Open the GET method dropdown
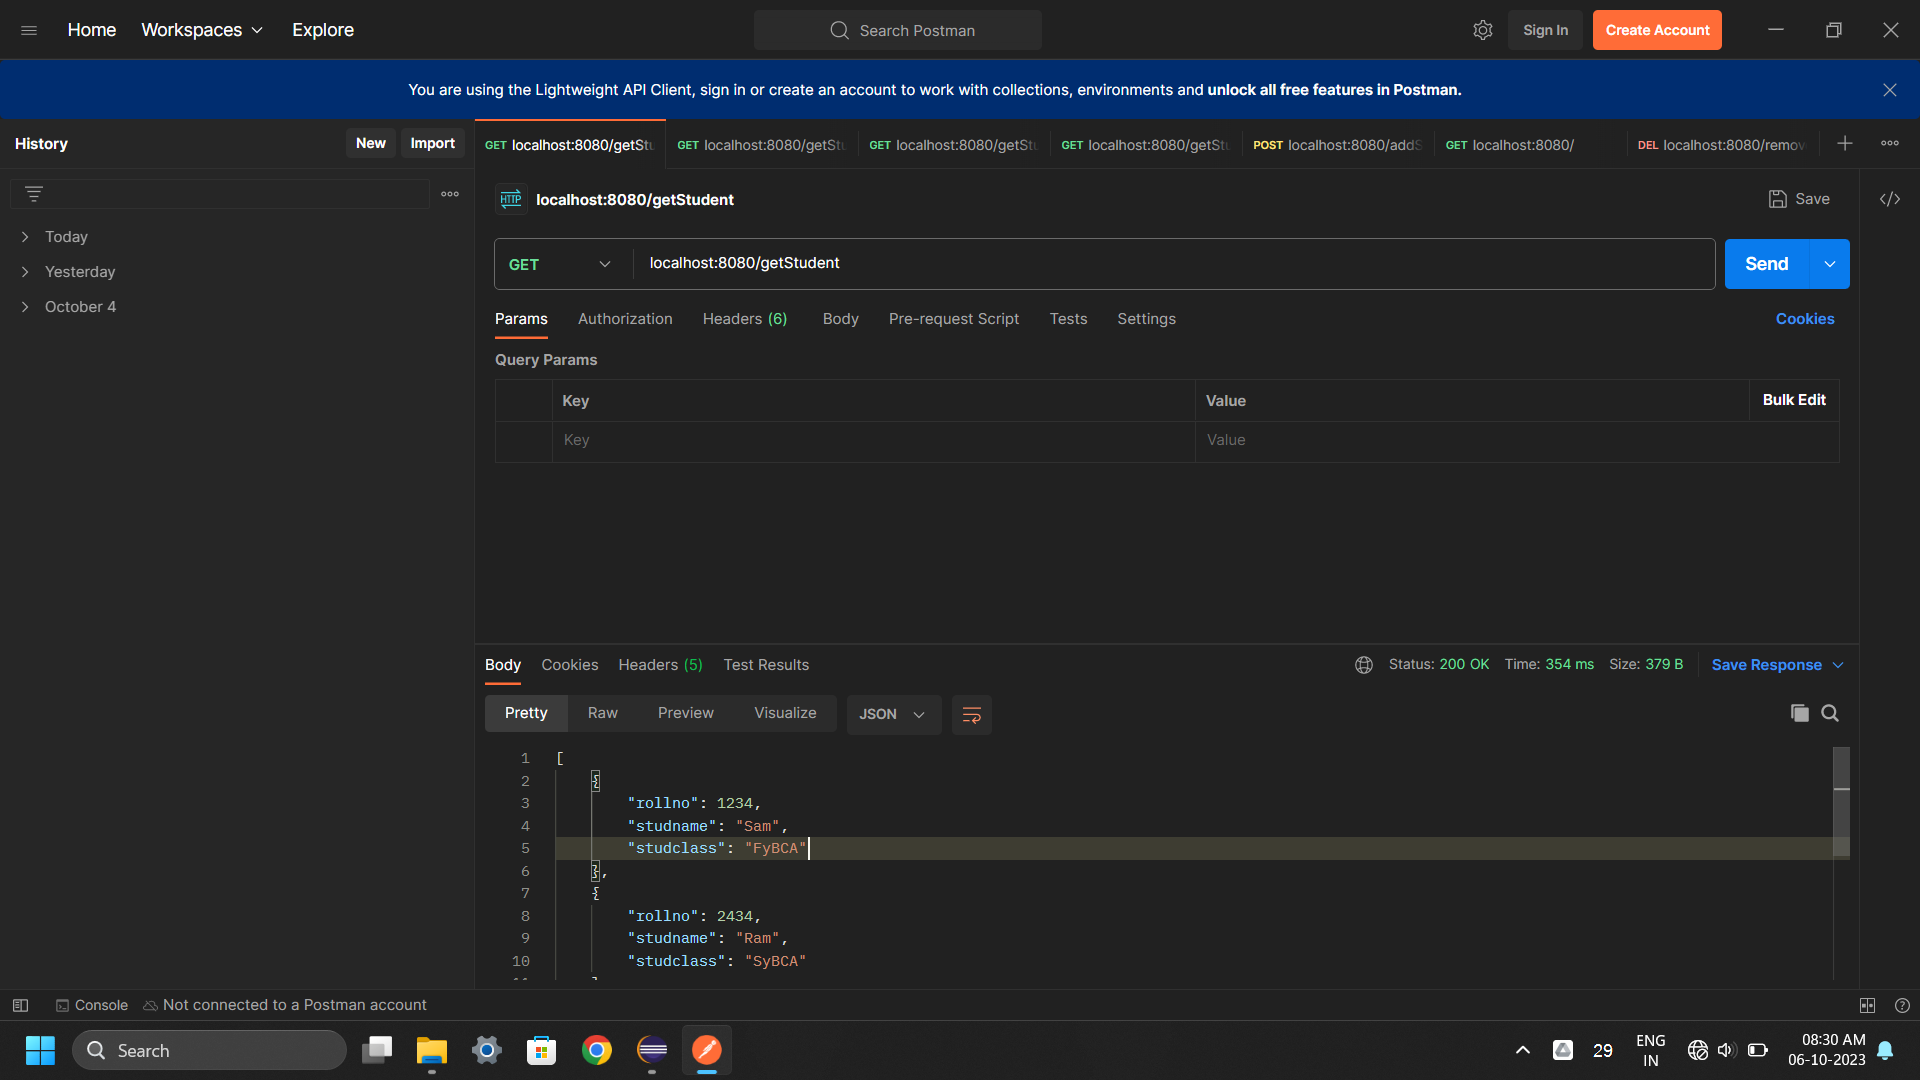Screen dimensions: 1920x1080 click(560, 264)
